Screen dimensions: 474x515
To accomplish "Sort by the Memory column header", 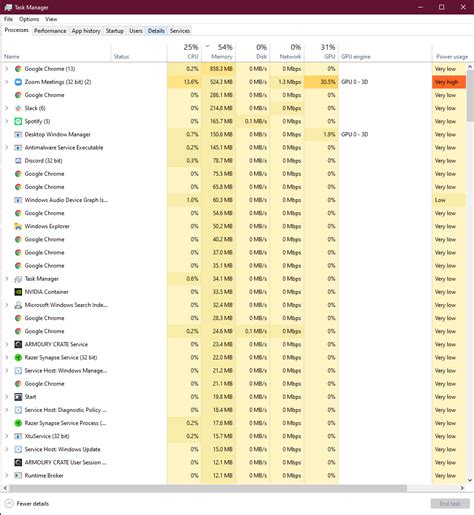I will 219,52.
